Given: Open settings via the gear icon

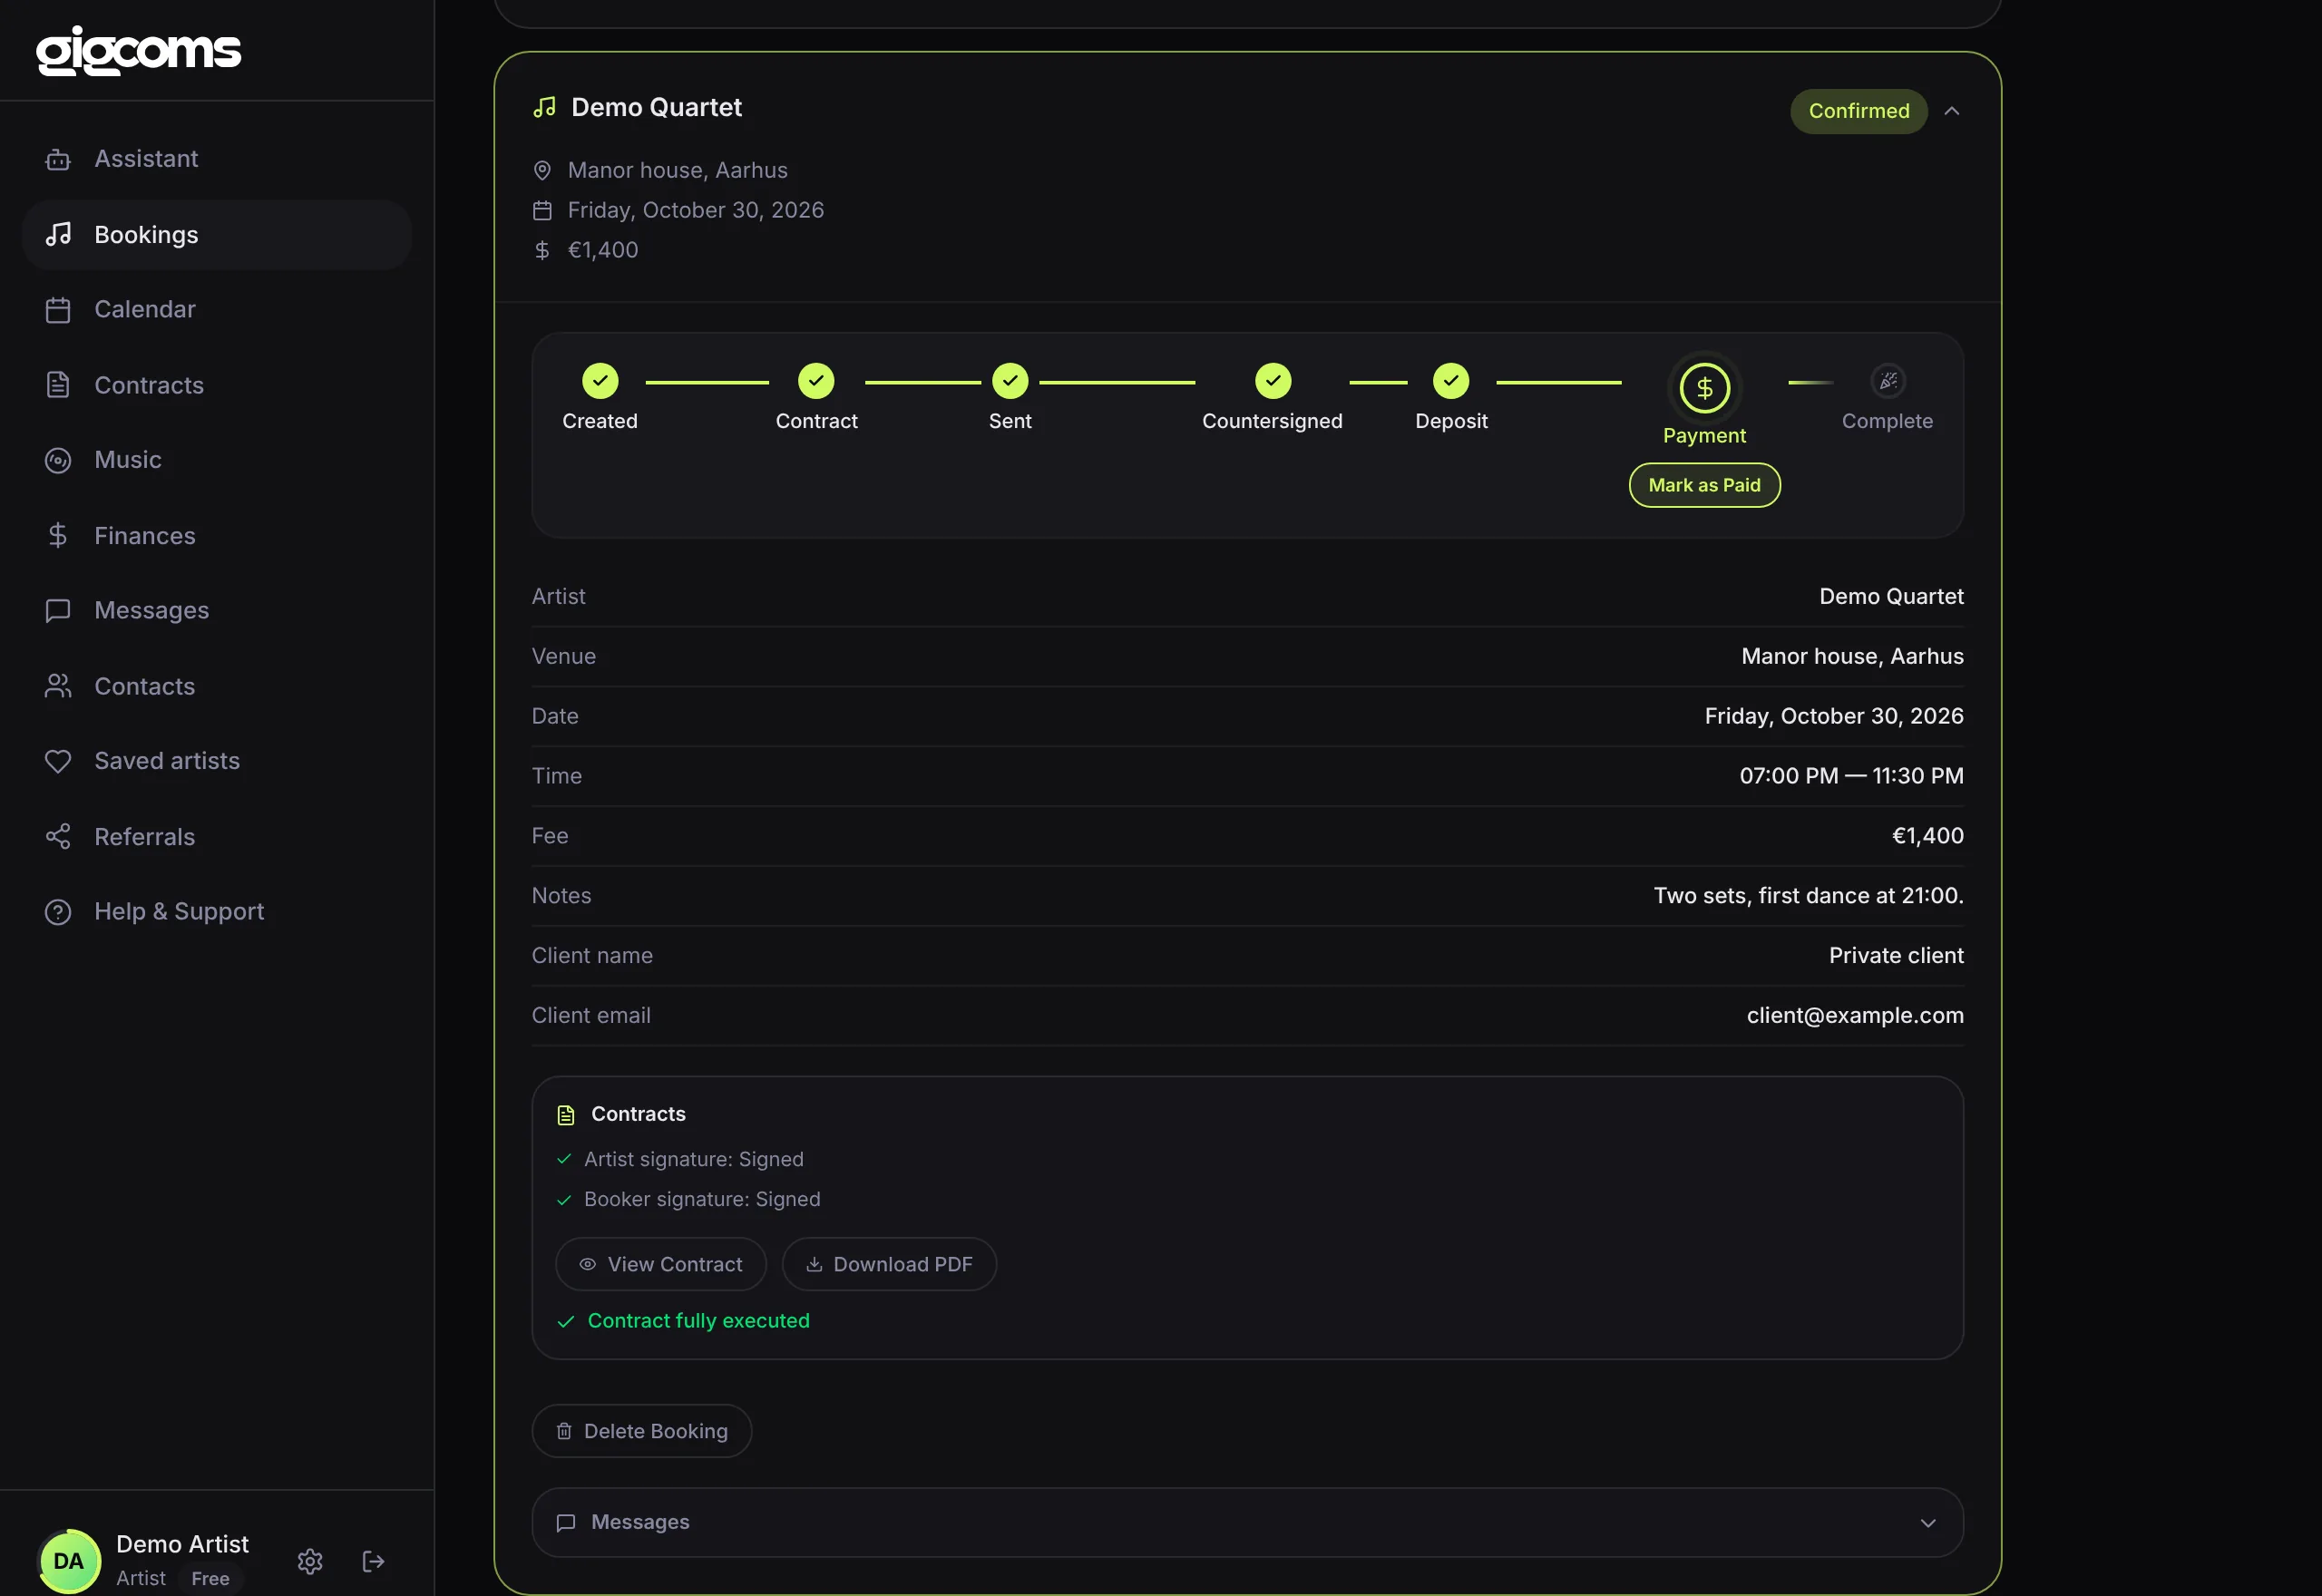Looking at the screenshot, I should point(310,1562).
